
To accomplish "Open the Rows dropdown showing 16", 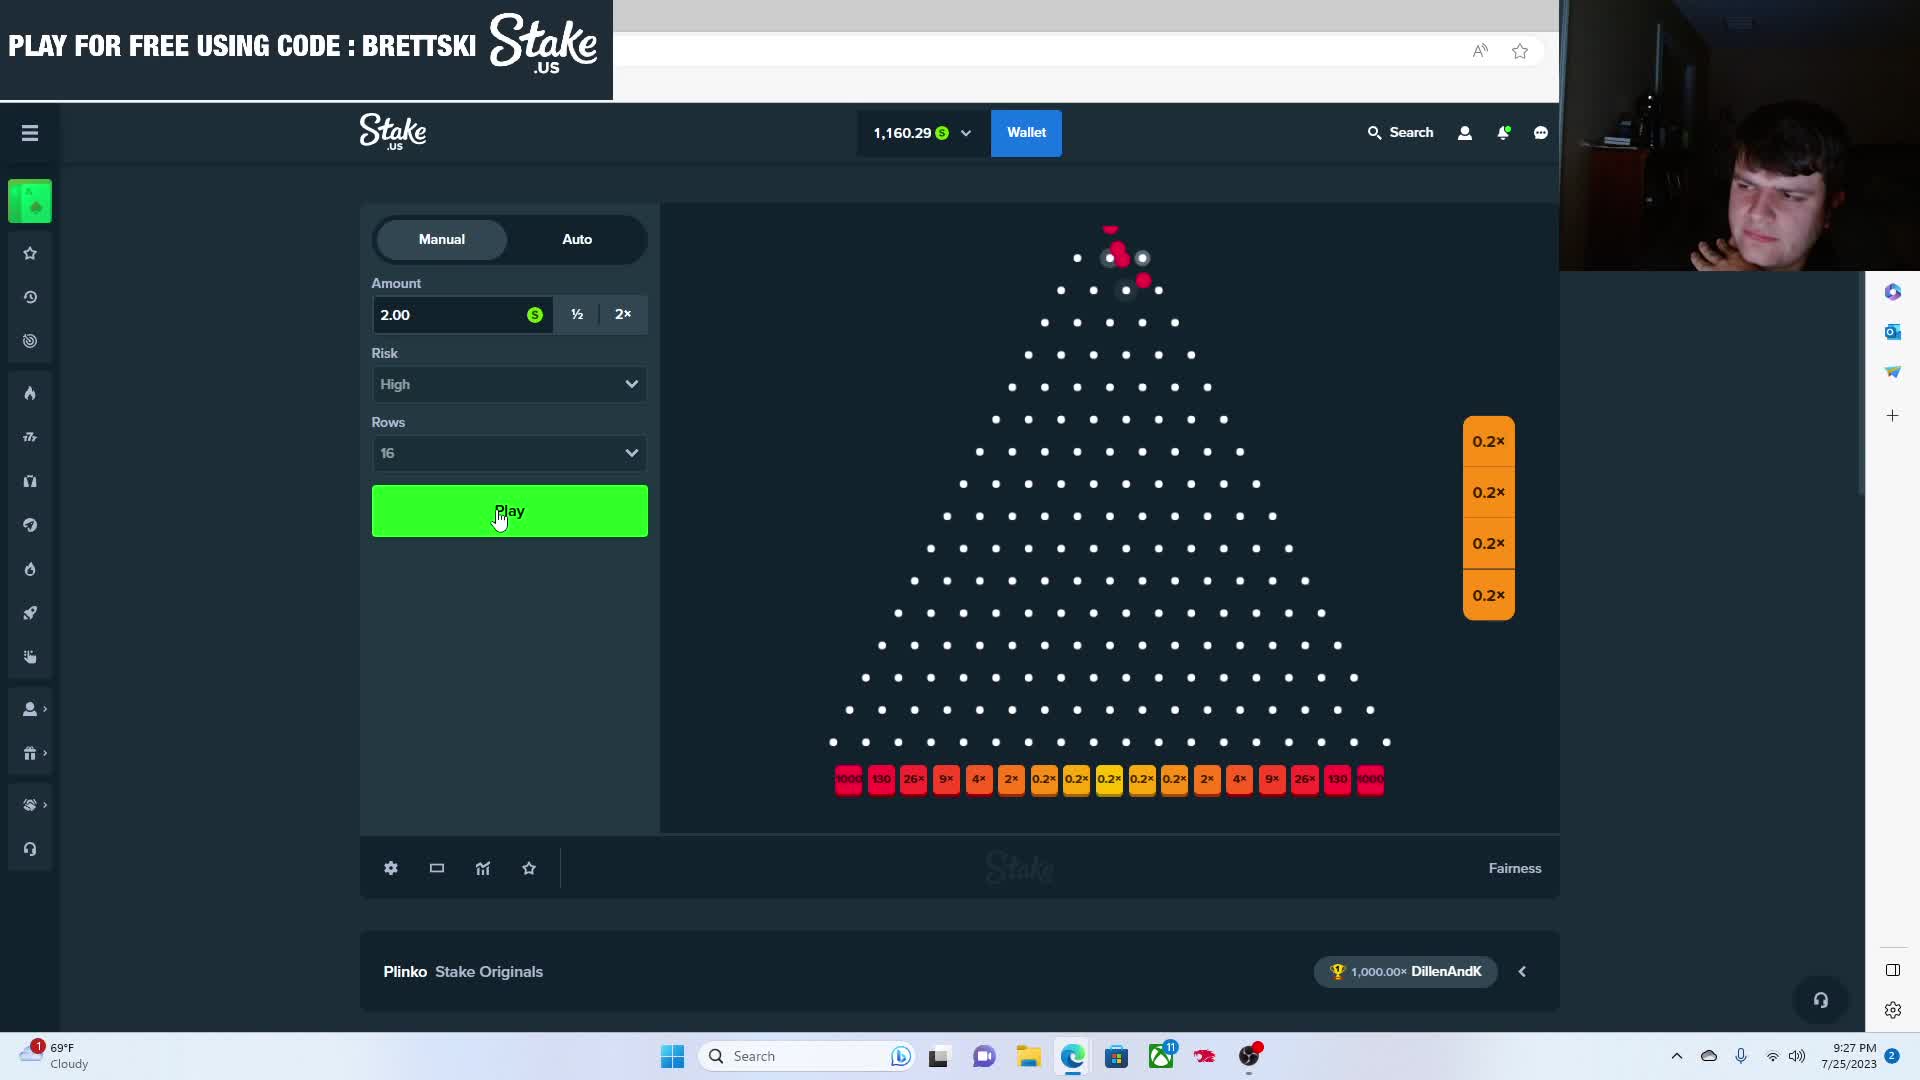I will coord(509,453).
